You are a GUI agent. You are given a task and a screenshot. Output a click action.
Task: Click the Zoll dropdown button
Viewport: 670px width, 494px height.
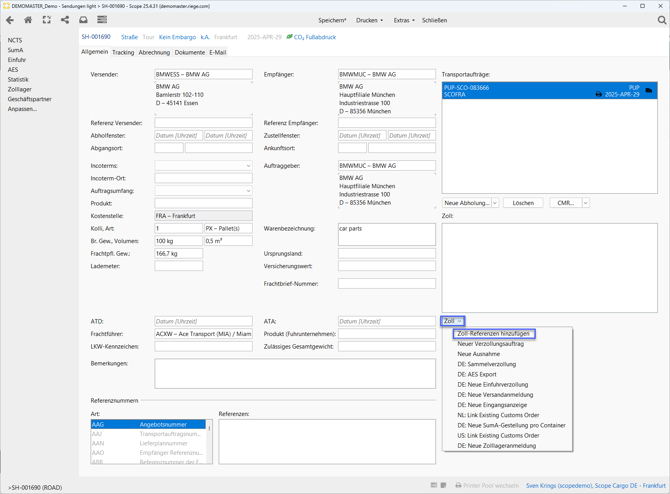coord(453,321)
